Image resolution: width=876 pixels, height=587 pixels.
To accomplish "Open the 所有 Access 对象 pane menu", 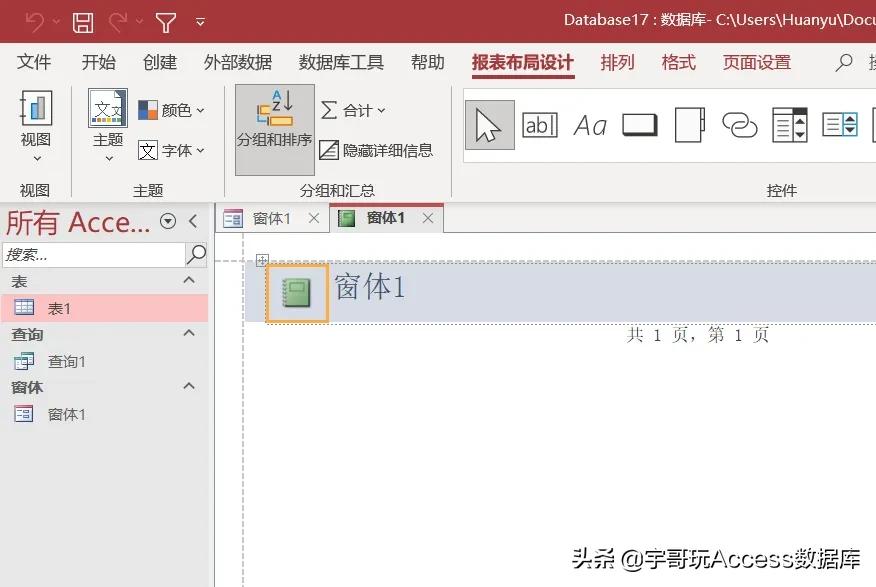I will click(x=168, y=221).
